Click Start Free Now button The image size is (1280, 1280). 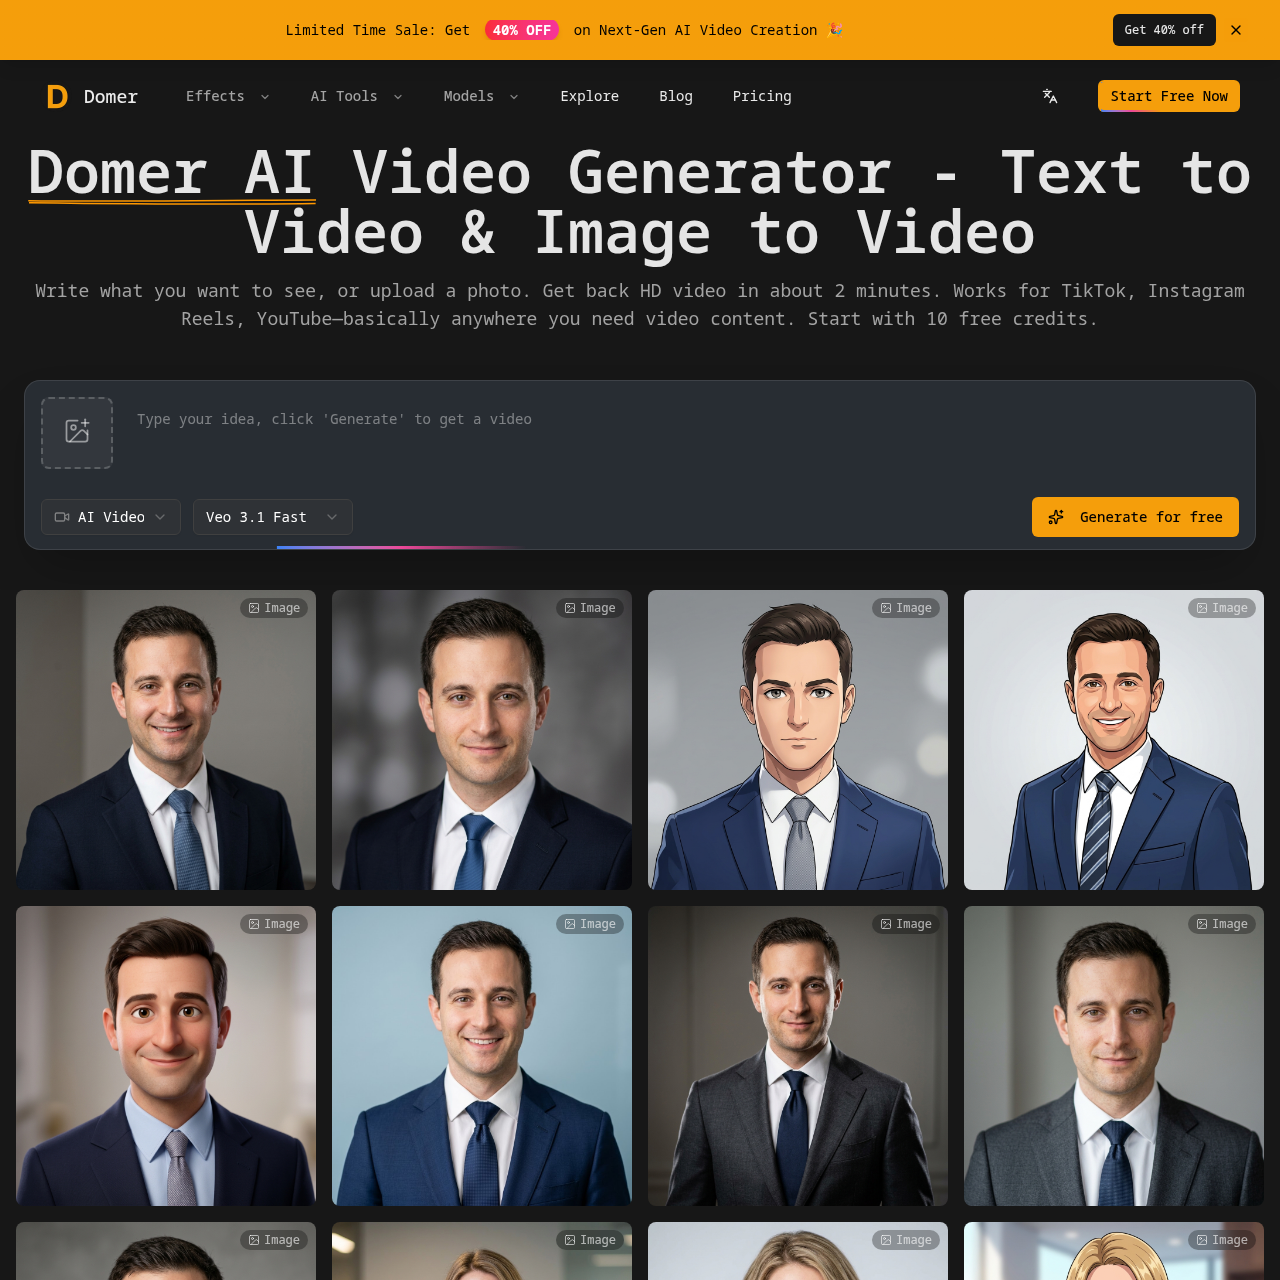[x=1169, y=96]
